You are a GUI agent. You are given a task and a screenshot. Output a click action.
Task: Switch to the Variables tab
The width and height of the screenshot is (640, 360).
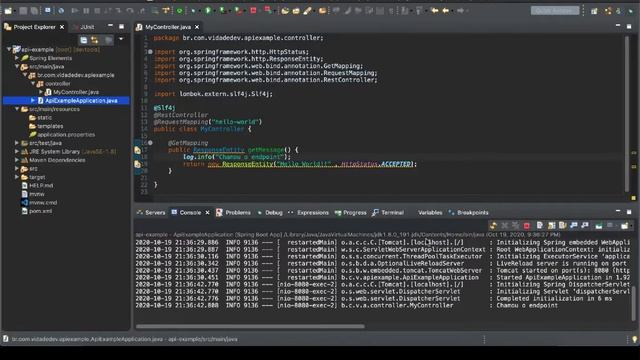tap(430, 213)
